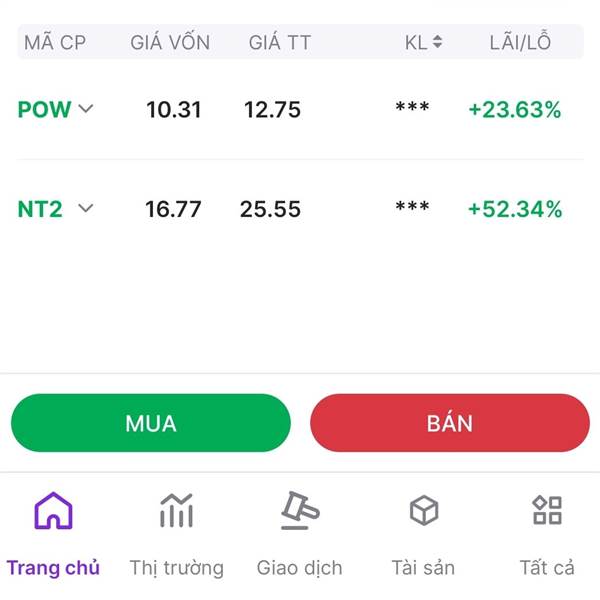Viewport: 600px width, 600px height.
Task: Tap the Tất cả grid icon
Action: tap(547, 511)
